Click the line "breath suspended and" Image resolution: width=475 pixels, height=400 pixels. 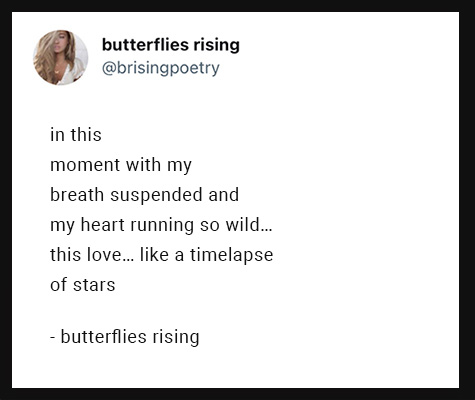point(144,195)
